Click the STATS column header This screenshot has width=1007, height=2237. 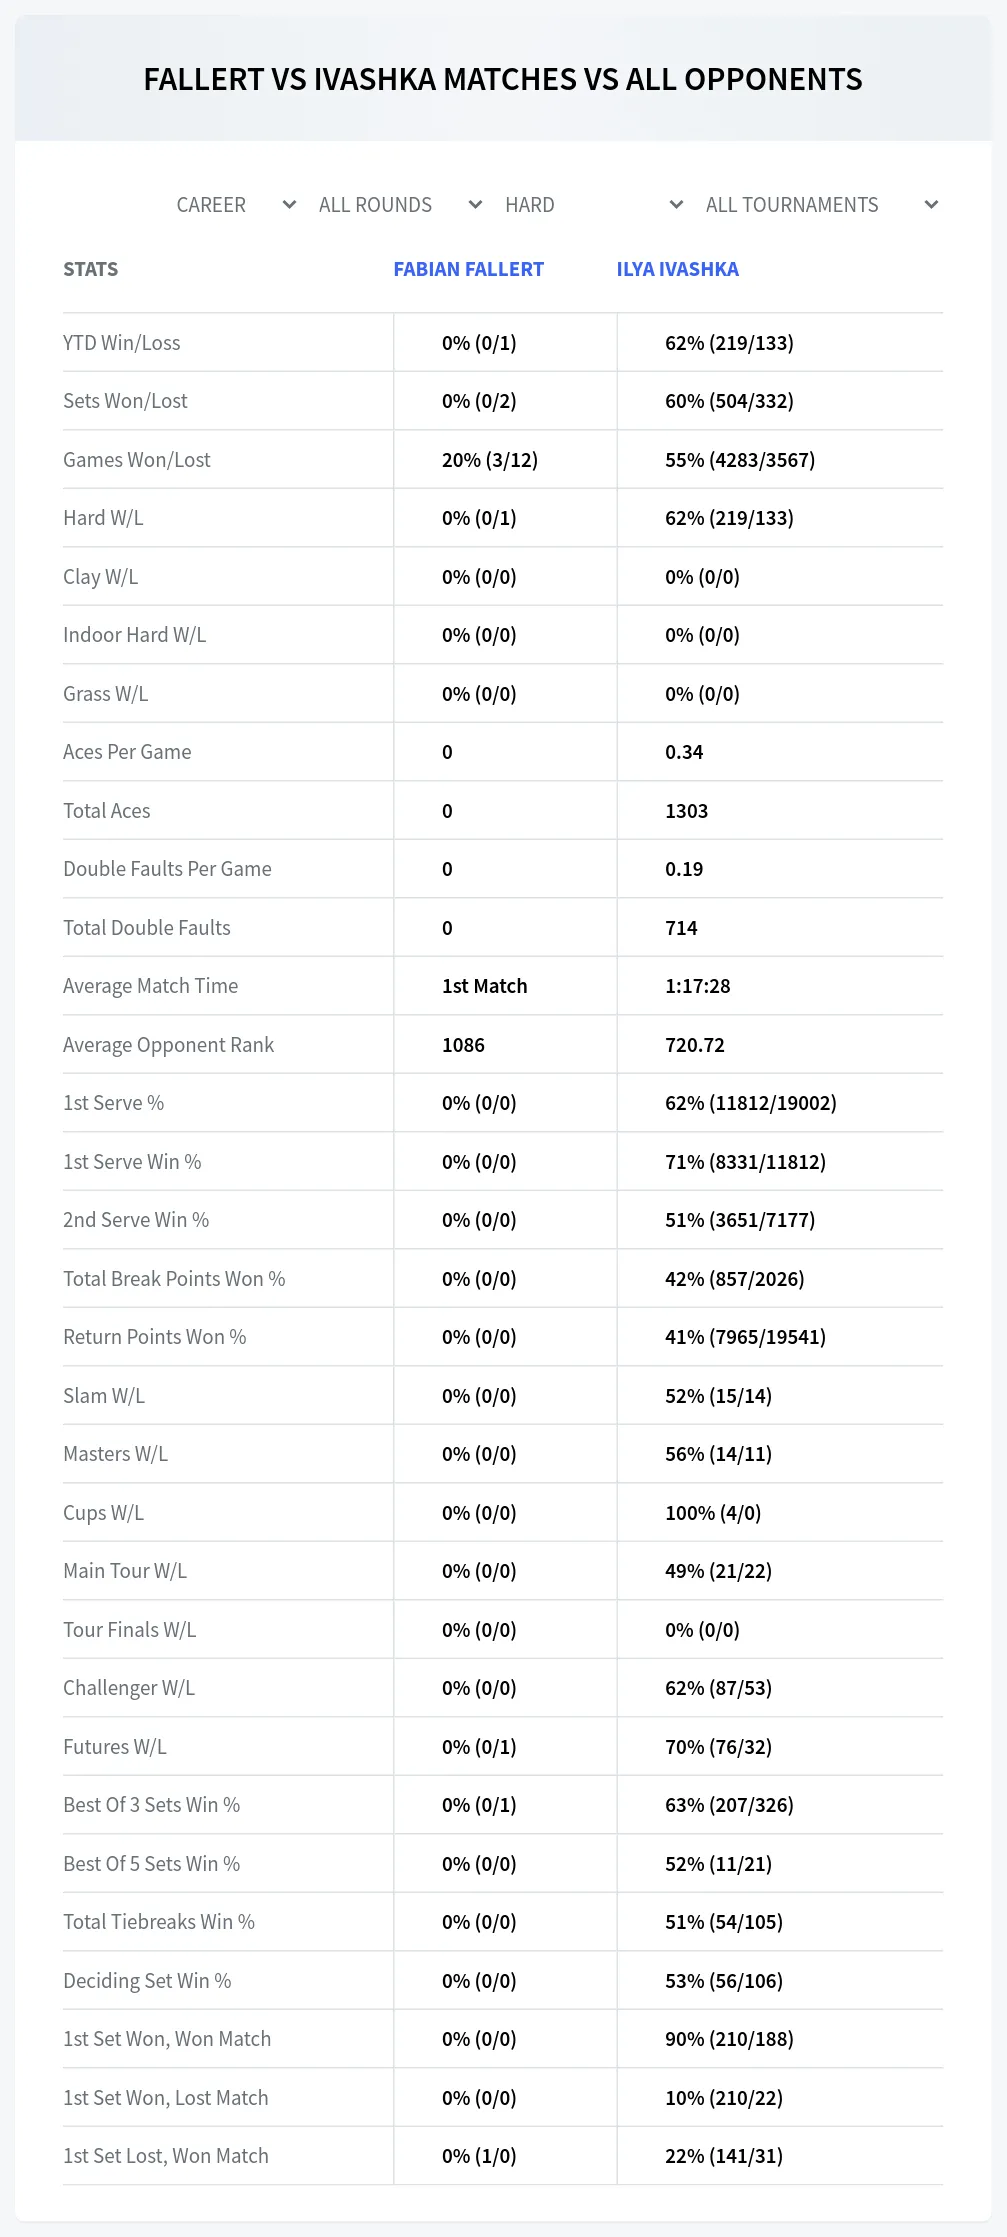[90, 269]
